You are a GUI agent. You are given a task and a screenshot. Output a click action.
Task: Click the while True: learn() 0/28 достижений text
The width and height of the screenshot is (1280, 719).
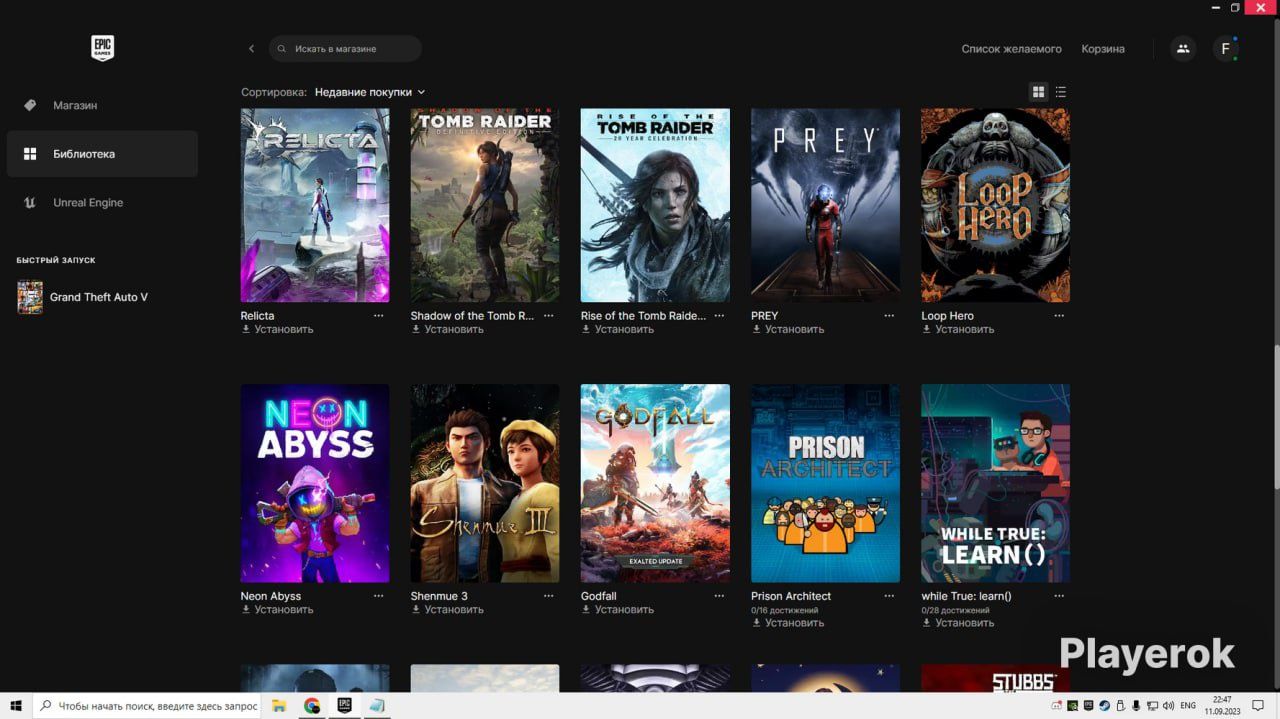tap(955, 610)
